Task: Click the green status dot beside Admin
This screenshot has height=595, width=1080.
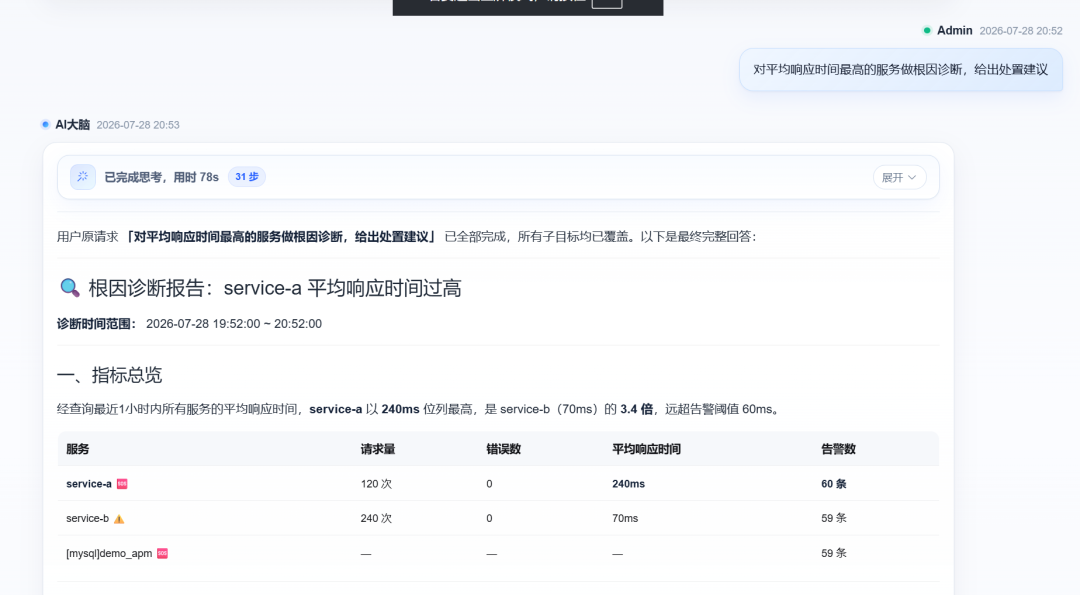Action: (x=927, y=30)
